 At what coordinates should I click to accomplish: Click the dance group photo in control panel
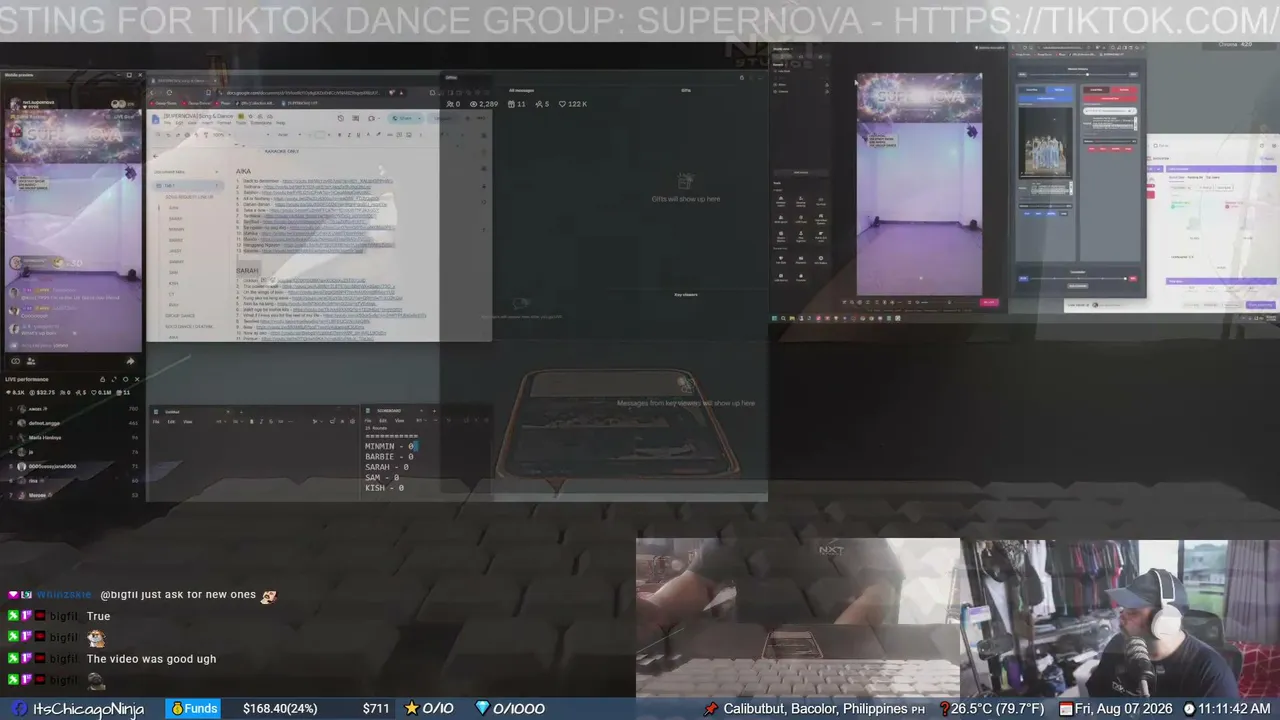[1044, 142]
